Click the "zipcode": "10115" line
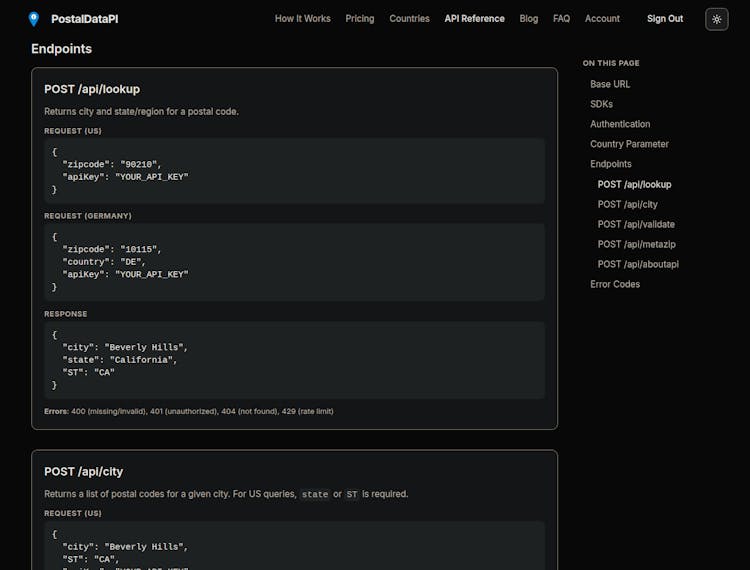The width and height of the screenshot is (750, 570). point(112,250)
